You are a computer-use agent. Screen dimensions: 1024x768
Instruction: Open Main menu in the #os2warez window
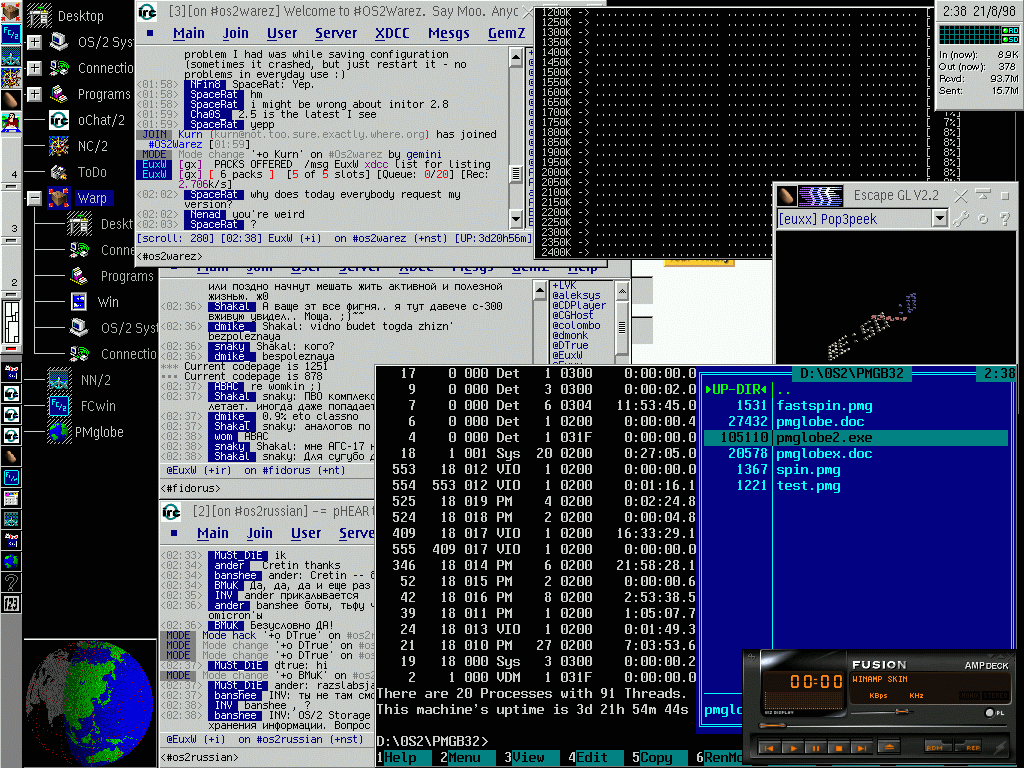[x=189, y=33]
